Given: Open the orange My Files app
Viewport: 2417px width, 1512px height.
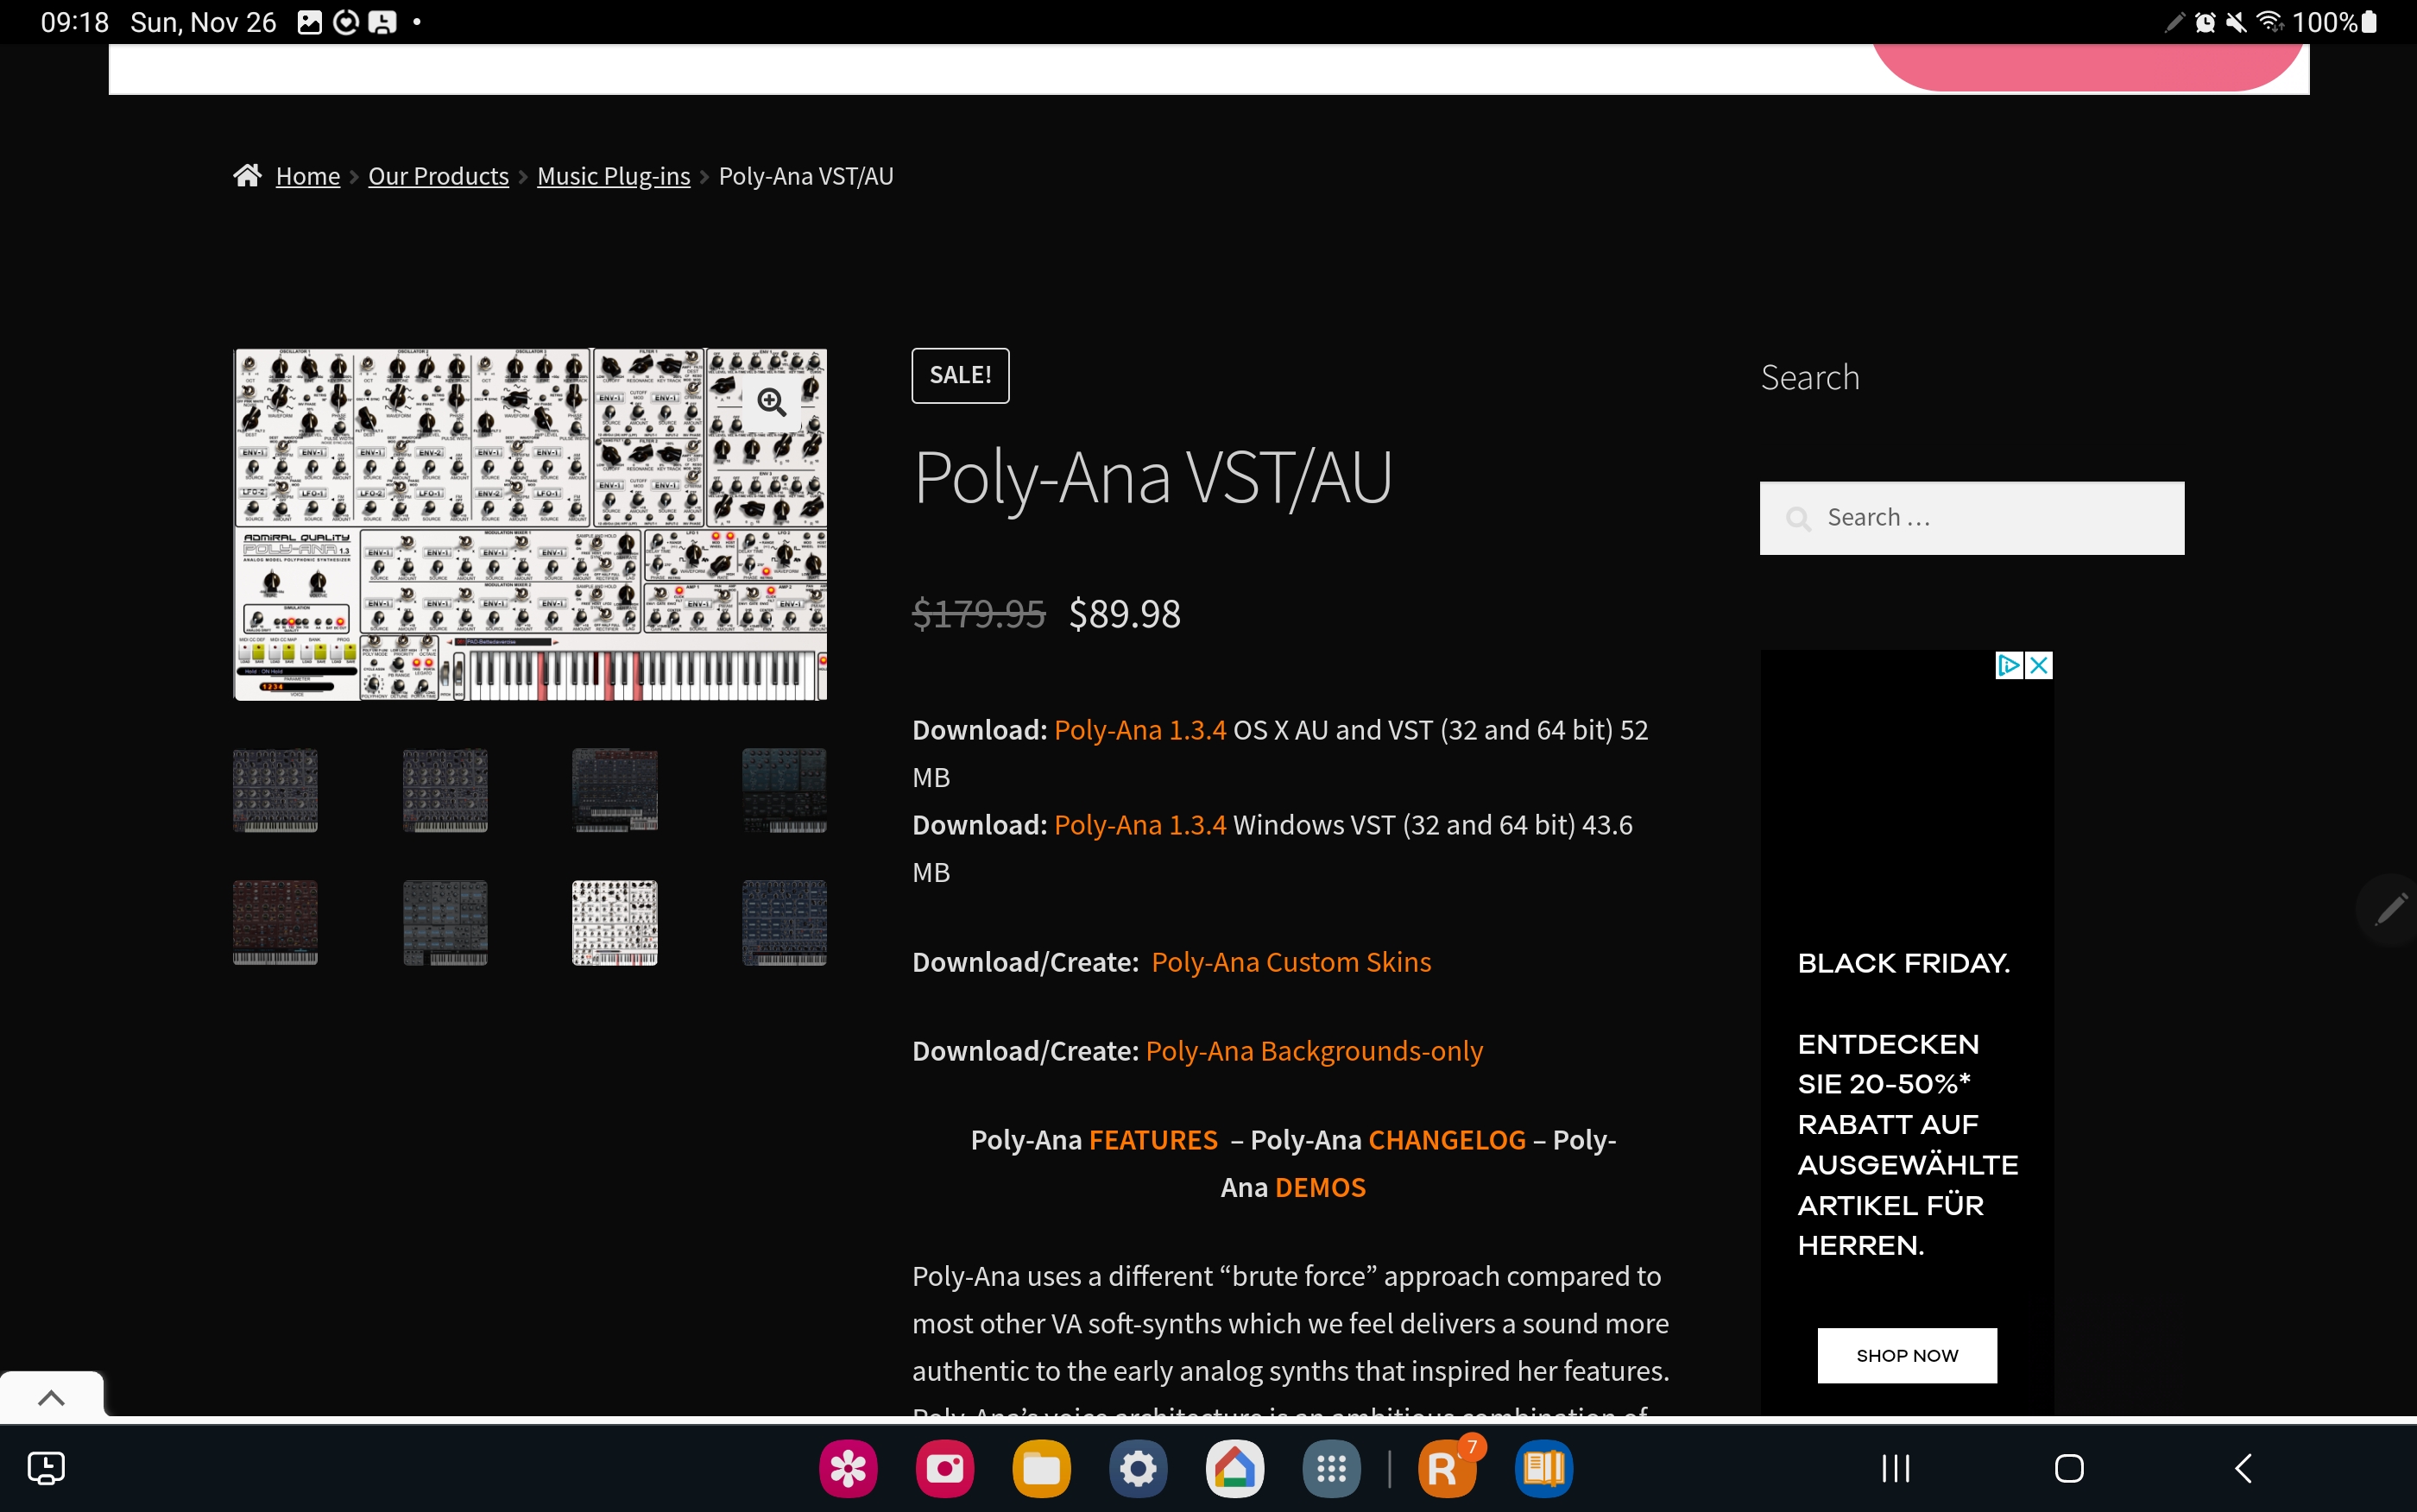Looking at the screenshot, I should tap(1041, 1468).
